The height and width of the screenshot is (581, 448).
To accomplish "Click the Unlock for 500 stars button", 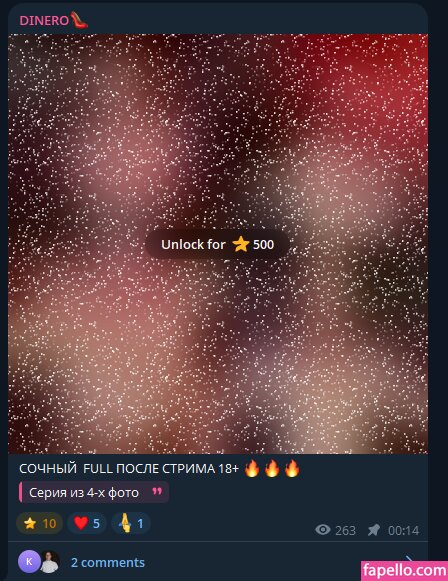I will (217, 244).
